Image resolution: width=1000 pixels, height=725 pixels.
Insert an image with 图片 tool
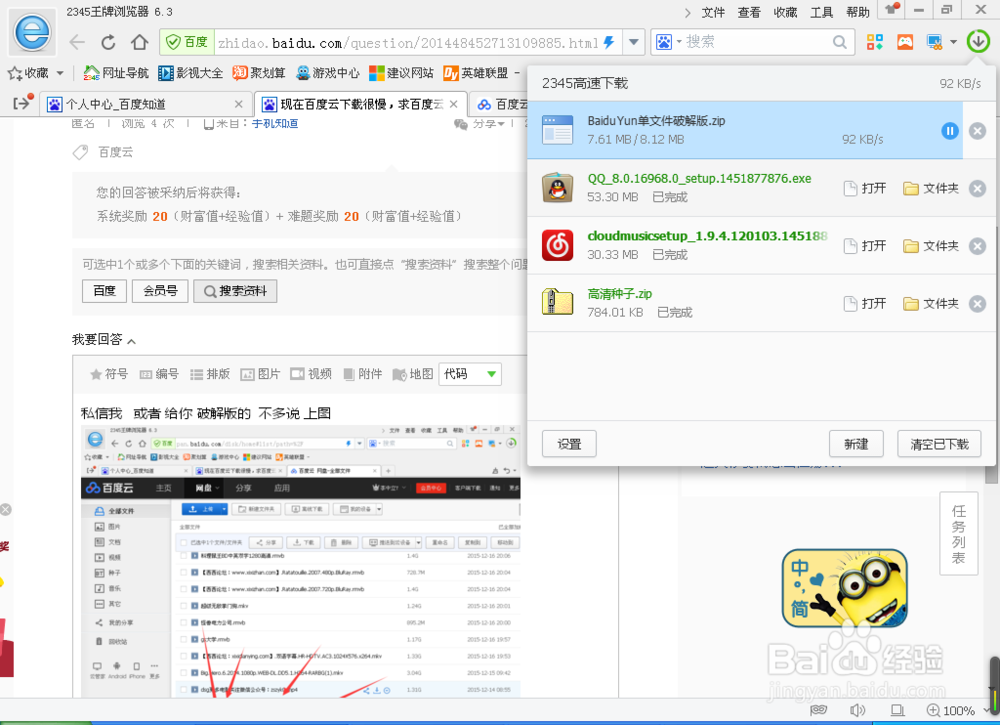pyautogui.click(x=260, y=374)
